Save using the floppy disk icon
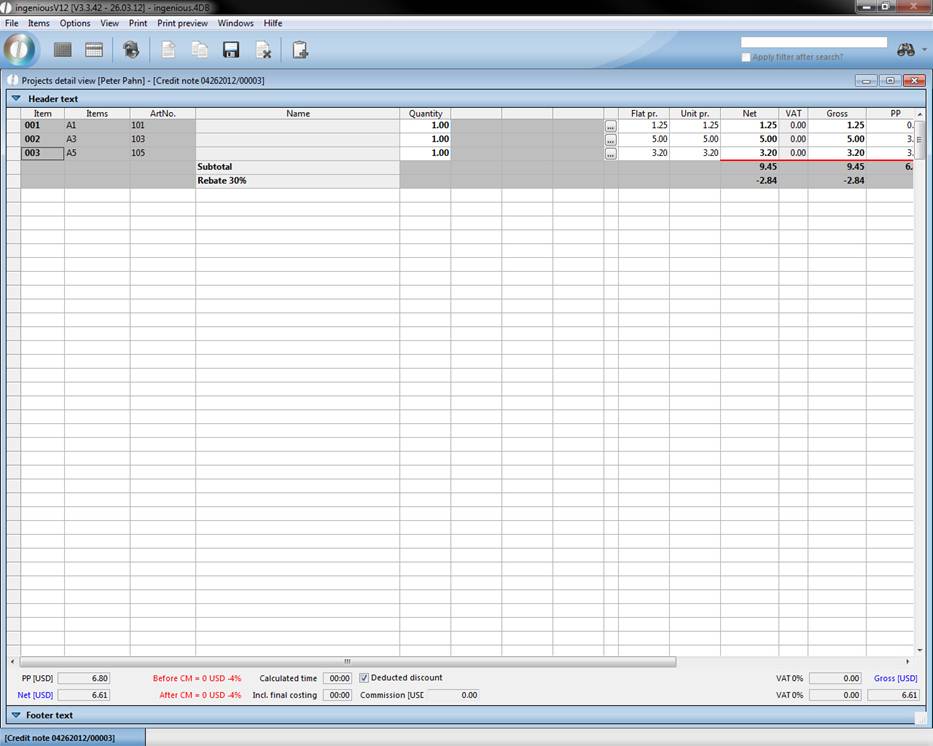Screen dimensions: 933x746 231,50
